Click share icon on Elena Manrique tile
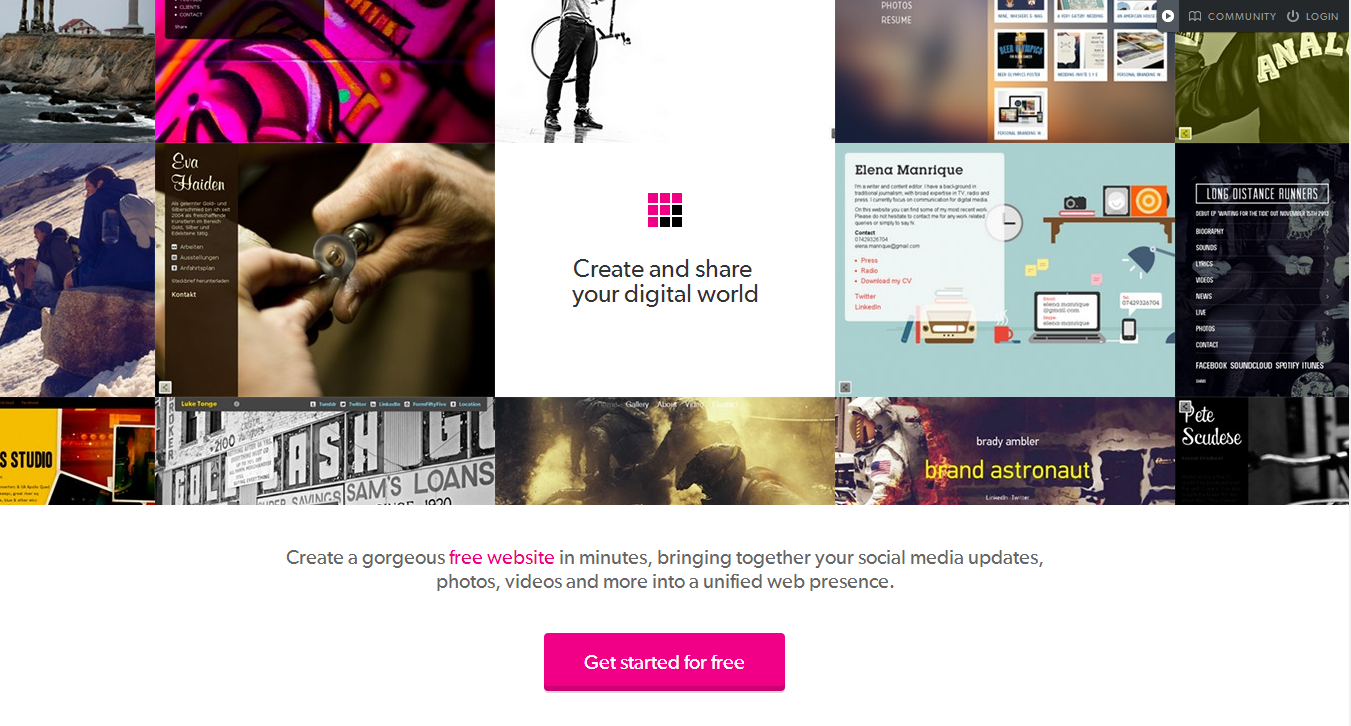 coord(845,387)
